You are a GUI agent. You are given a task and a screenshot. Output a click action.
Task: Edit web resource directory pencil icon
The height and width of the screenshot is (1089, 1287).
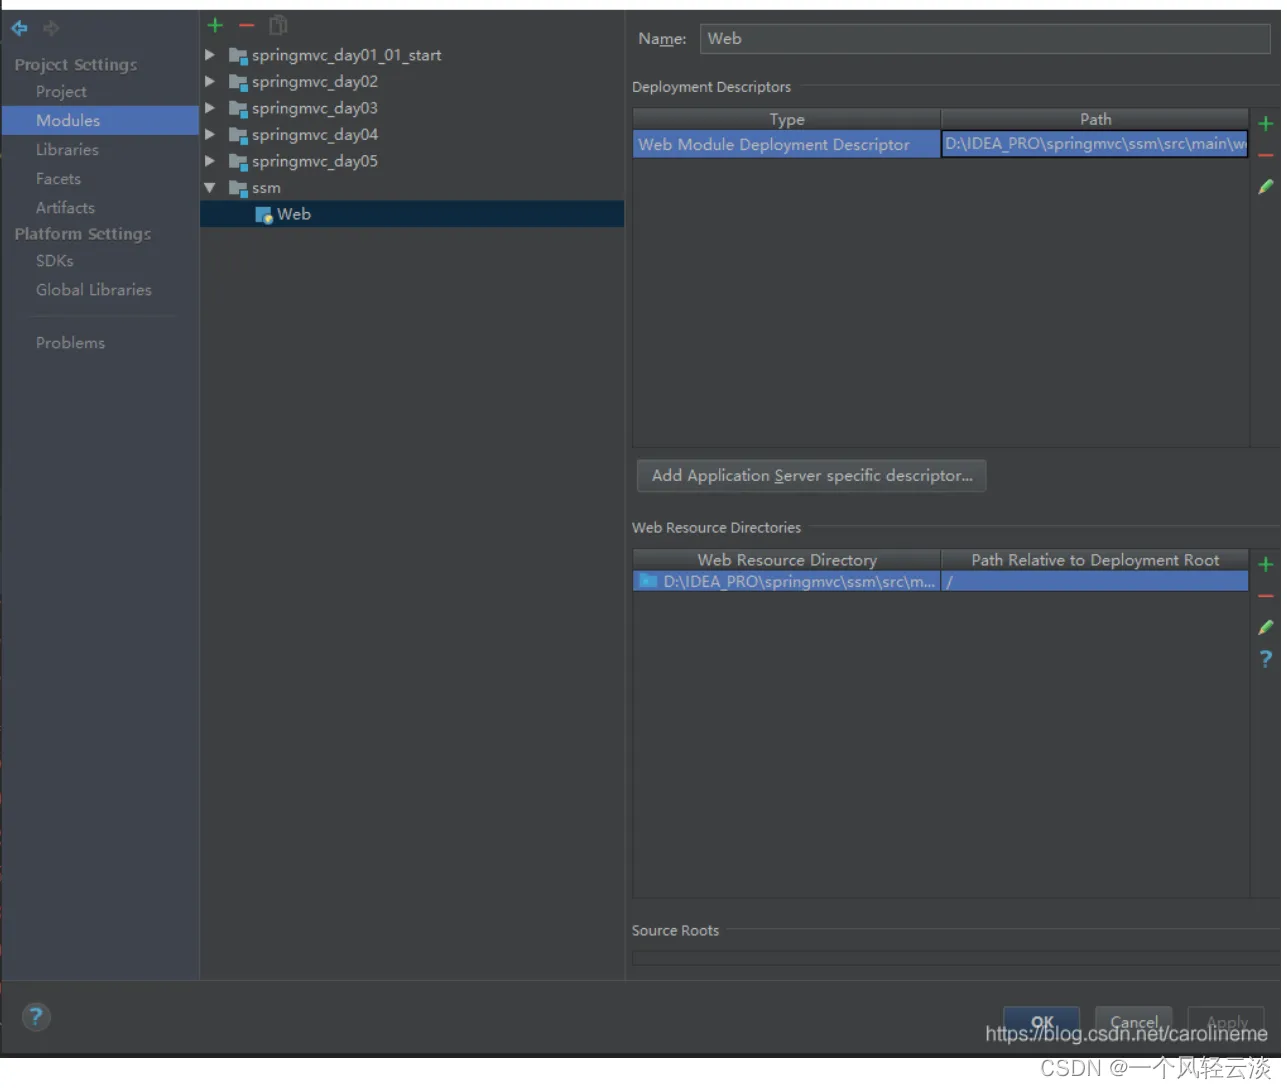click(x=1266, y=627)
